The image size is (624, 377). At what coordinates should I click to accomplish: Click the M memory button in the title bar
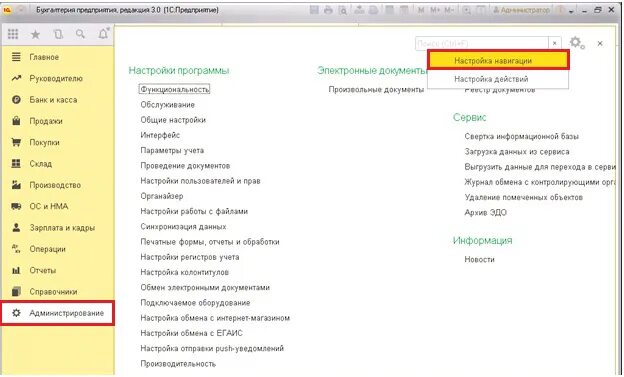[x=421, y=10]
